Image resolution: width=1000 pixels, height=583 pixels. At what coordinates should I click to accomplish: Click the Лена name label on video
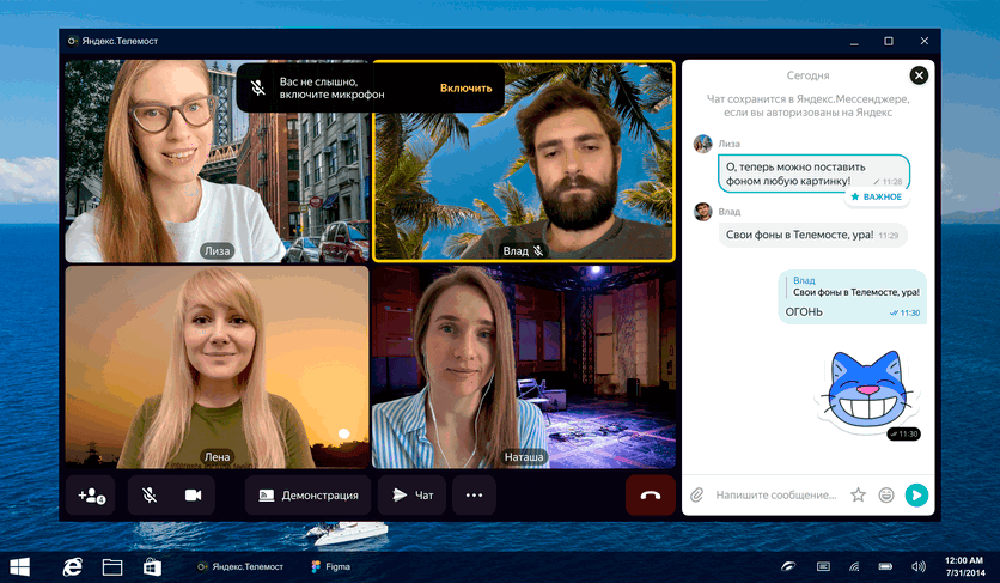coord(217,457)
